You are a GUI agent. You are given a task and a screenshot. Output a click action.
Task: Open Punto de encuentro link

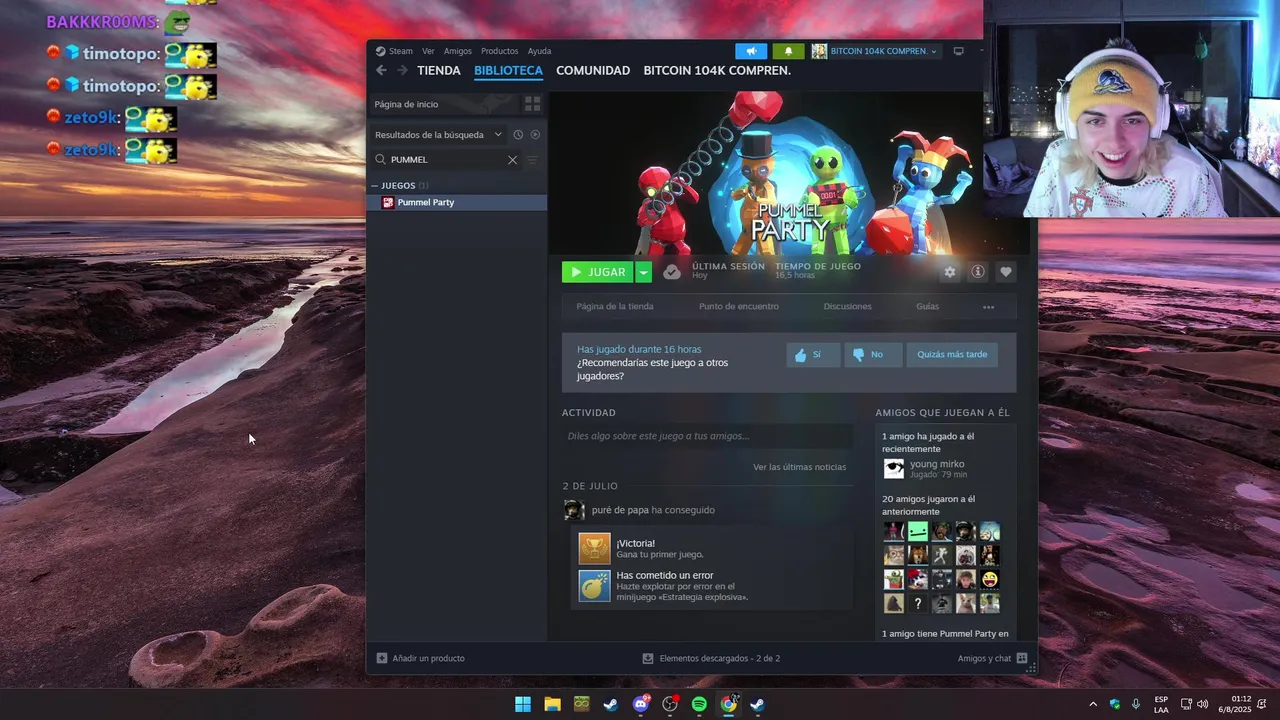(739, 307)
